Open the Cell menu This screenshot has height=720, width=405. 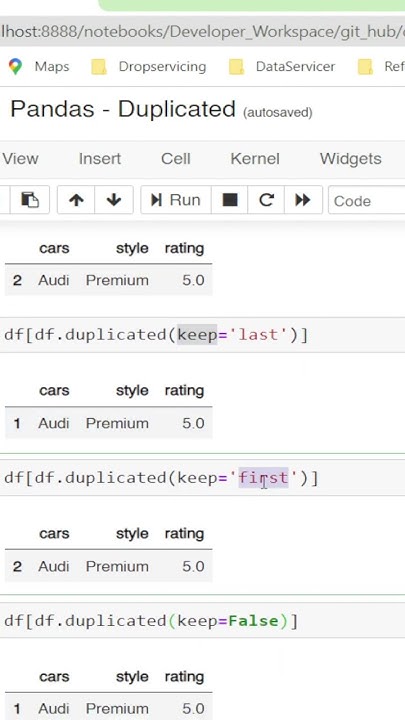pos(175,159)
